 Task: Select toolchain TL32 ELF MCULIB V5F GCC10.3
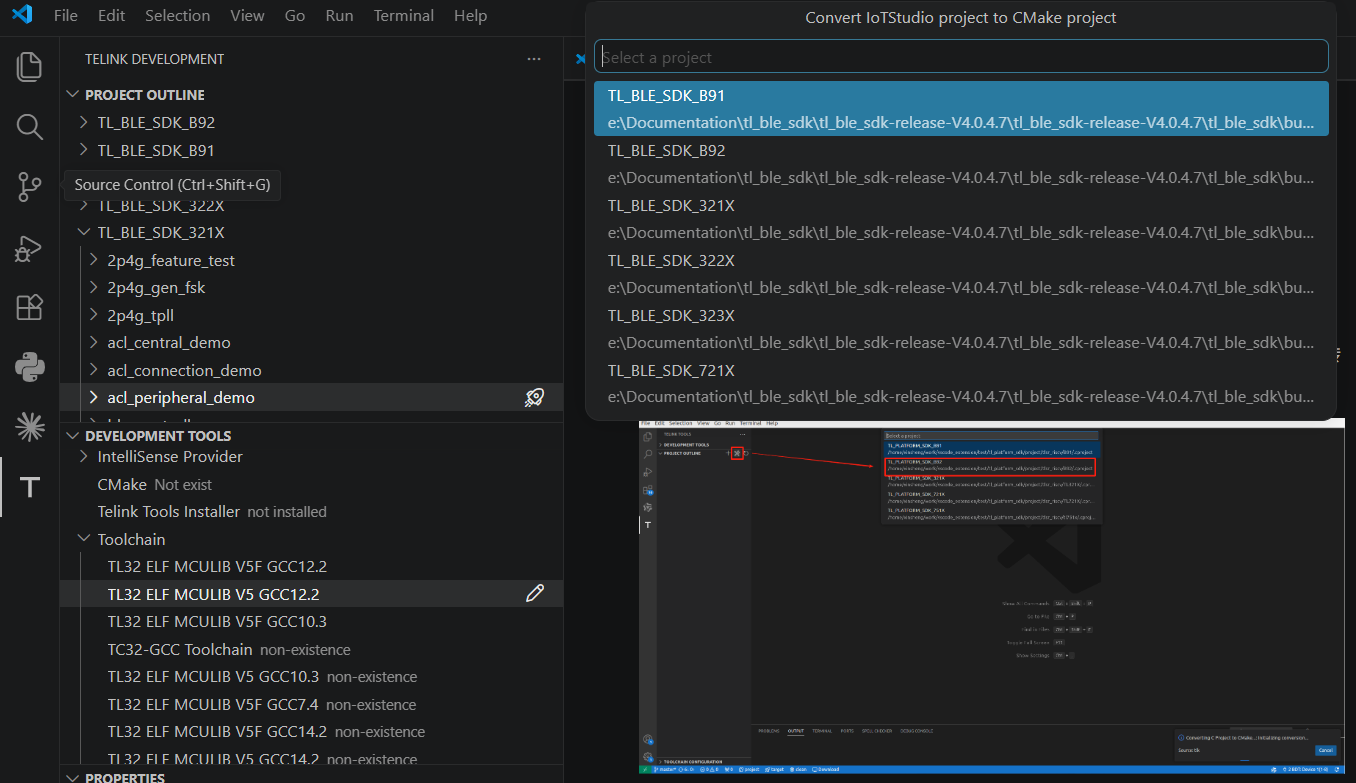pyautogui.click(x=311, y=622)
